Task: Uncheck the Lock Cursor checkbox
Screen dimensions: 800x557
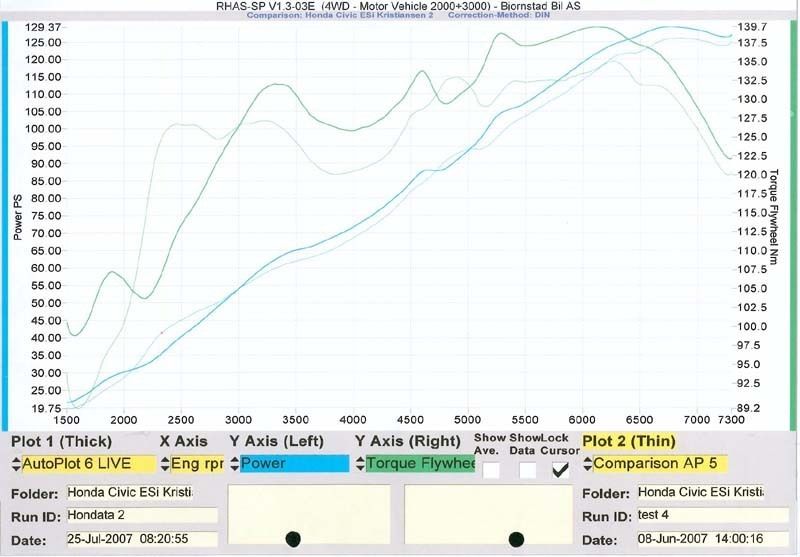Action: tap(561, 469)
